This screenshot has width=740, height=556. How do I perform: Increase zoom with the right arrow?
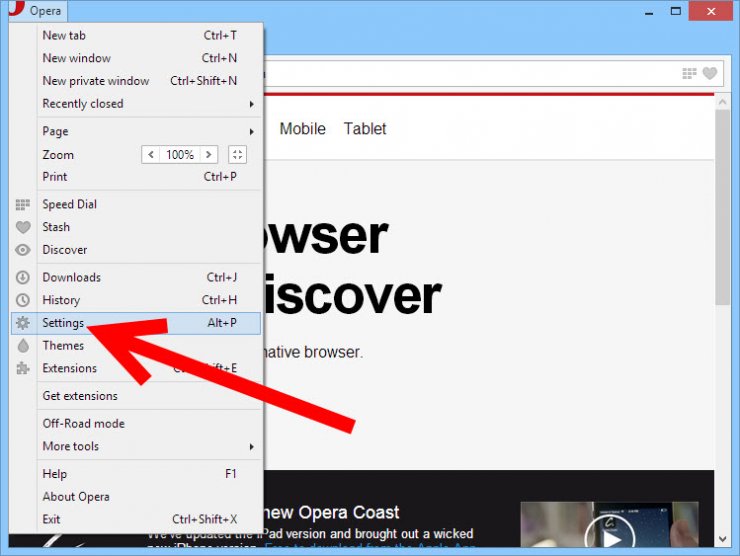tap(209, 154)
